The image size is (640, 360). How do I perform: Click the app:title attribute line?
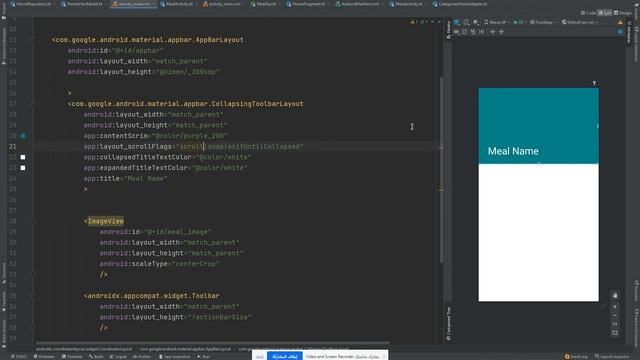tap(126, 179)
